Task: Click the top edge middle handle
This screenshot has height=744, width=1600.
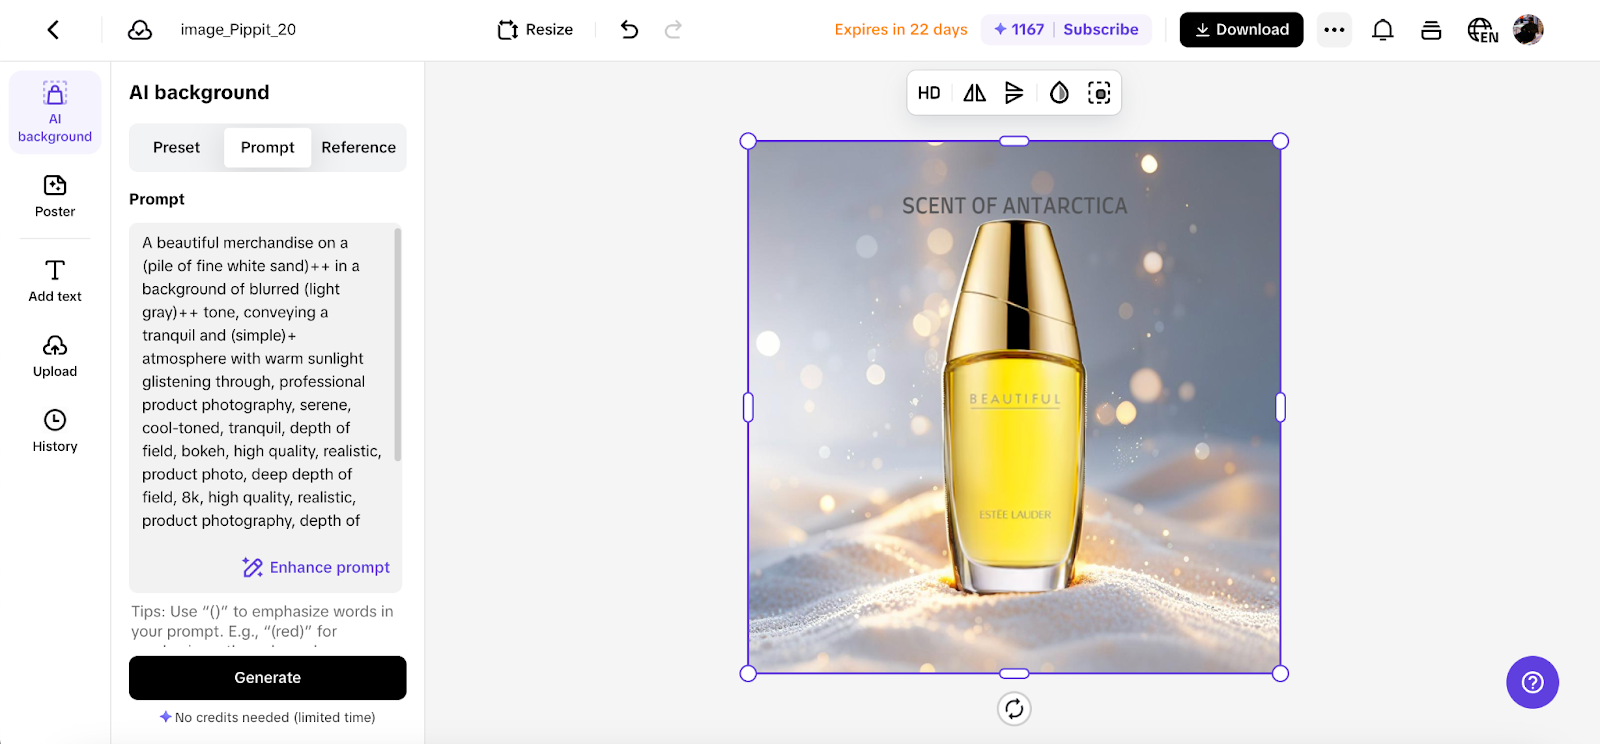Action: pos(1014,141)
